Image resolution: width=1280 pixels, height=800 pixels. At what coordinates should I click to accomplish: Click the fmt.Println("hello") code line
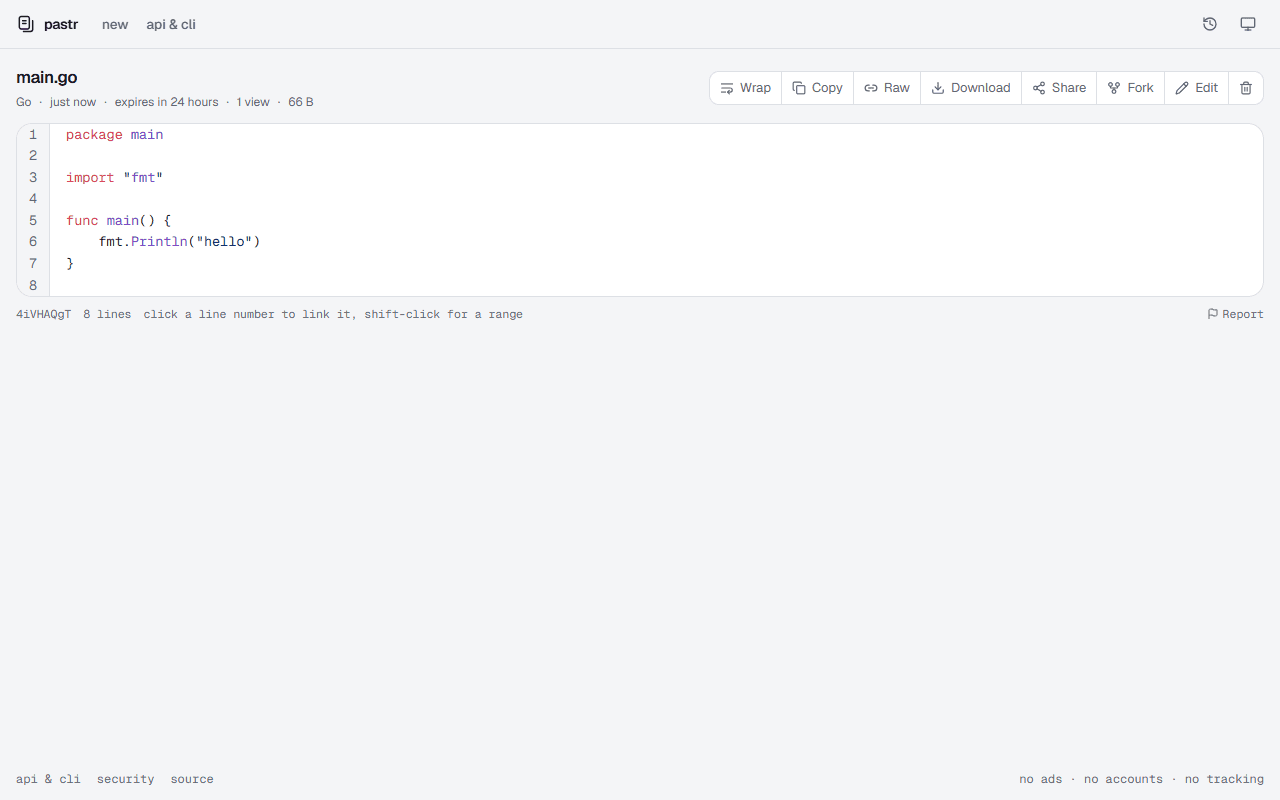pyautogui.click(x=179, y=242)
